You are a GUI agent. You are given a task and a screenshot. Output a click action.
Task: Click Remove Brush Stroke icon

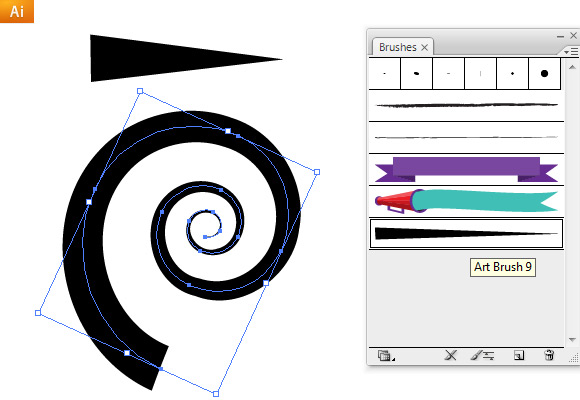(x=451, y=356)
